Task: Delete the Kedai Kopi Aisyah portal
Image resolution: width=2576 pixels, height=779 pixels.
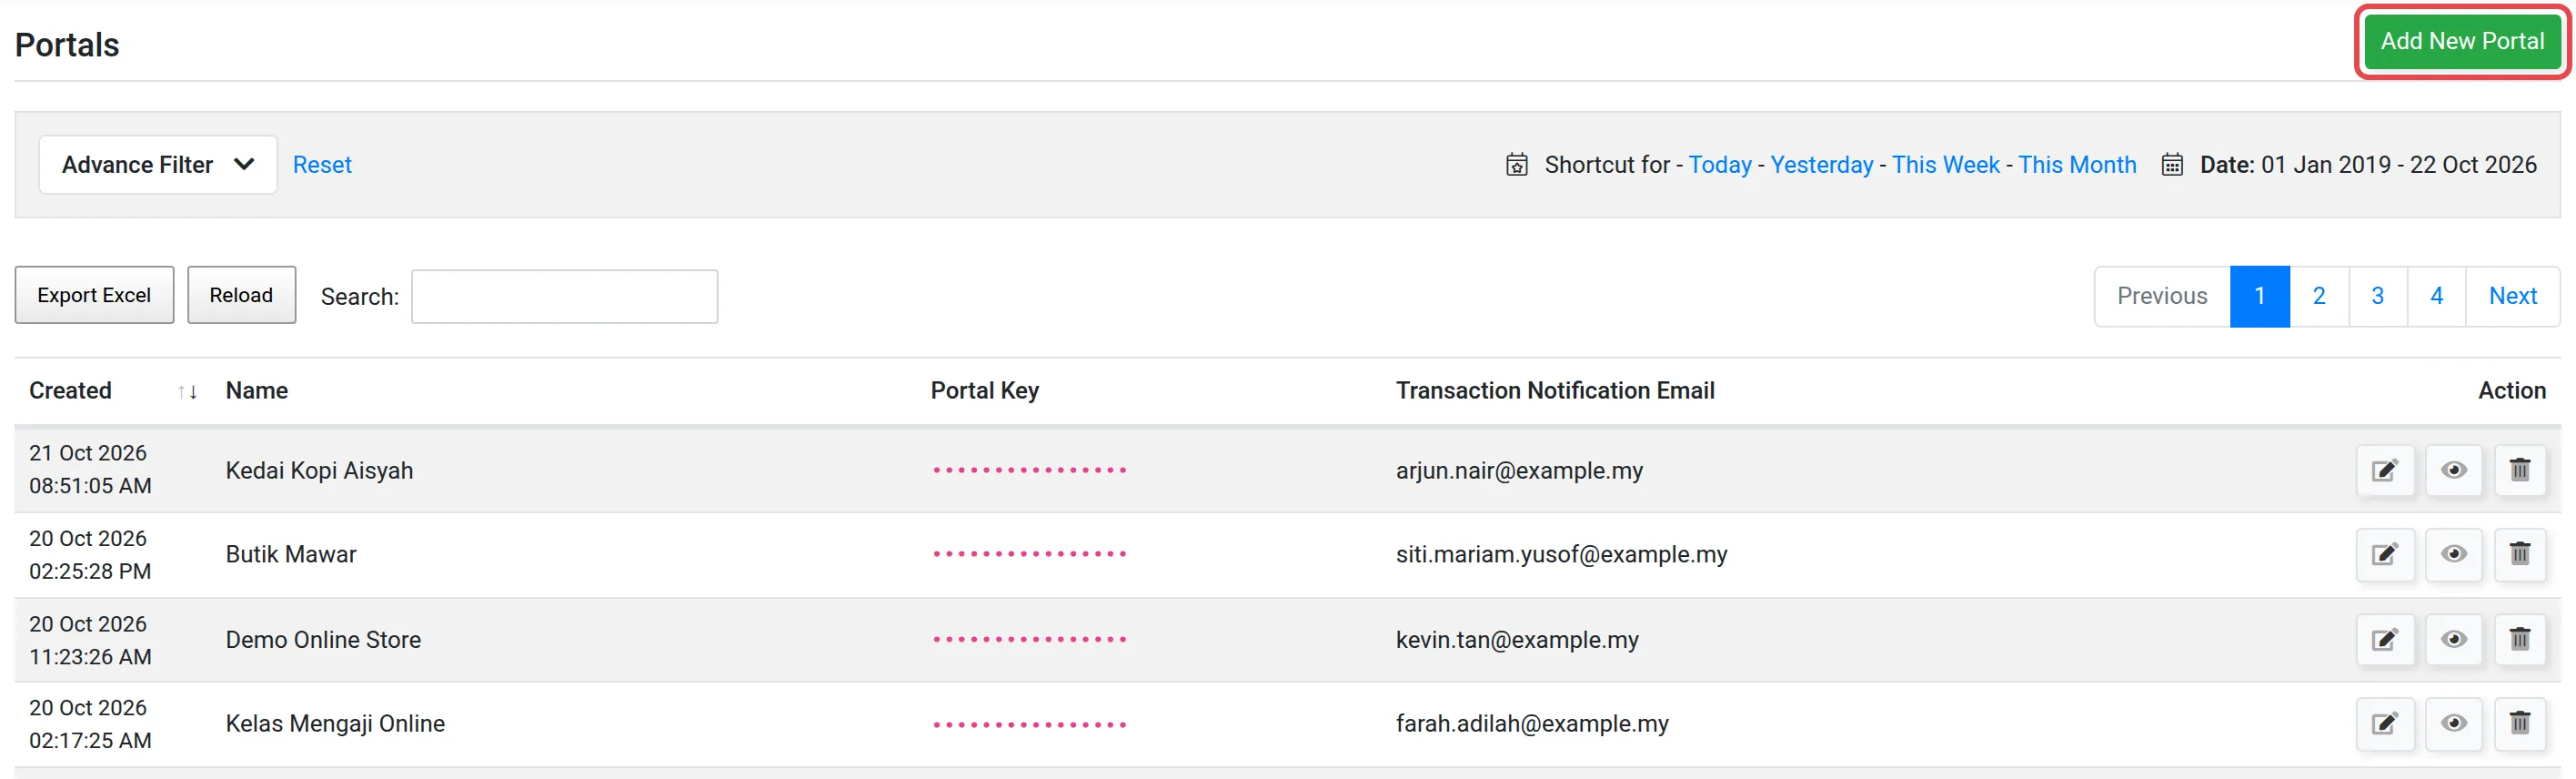Action: [2519, 470]
